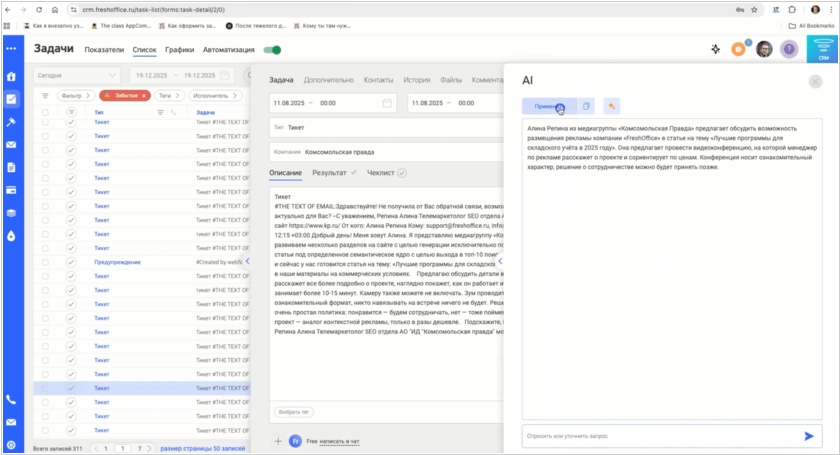Image resolution: width=840 pixels, height=455 pixels.
Task: Check the checkbox of the Предупреждение row
Action: click(45, 262)
